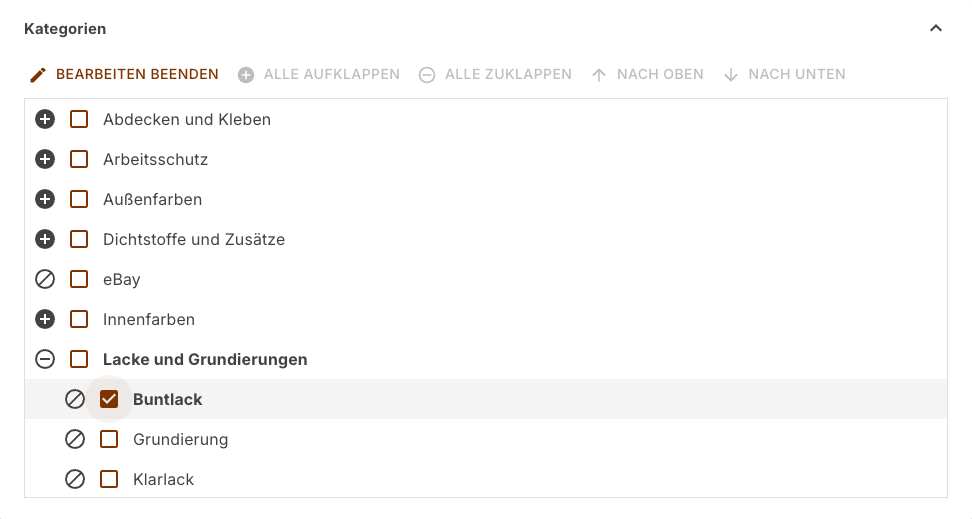The height and width of the screenshot is (519, 972).
Task: Click the no-children icon next to eBay
Action: (45, 279)
